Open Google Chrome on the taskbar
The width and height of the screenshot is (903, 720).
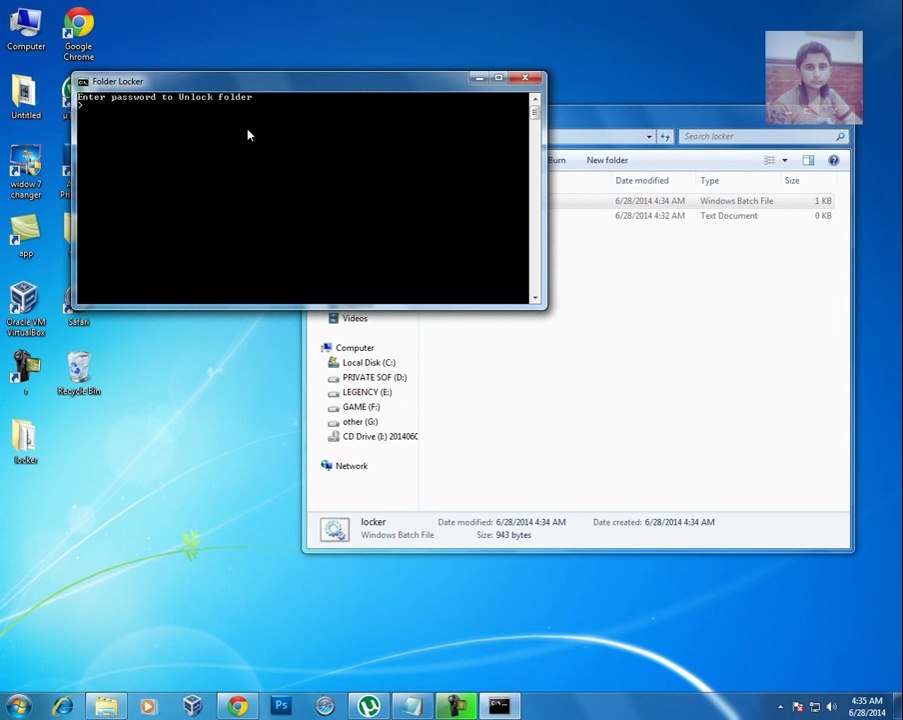(237, 706)
